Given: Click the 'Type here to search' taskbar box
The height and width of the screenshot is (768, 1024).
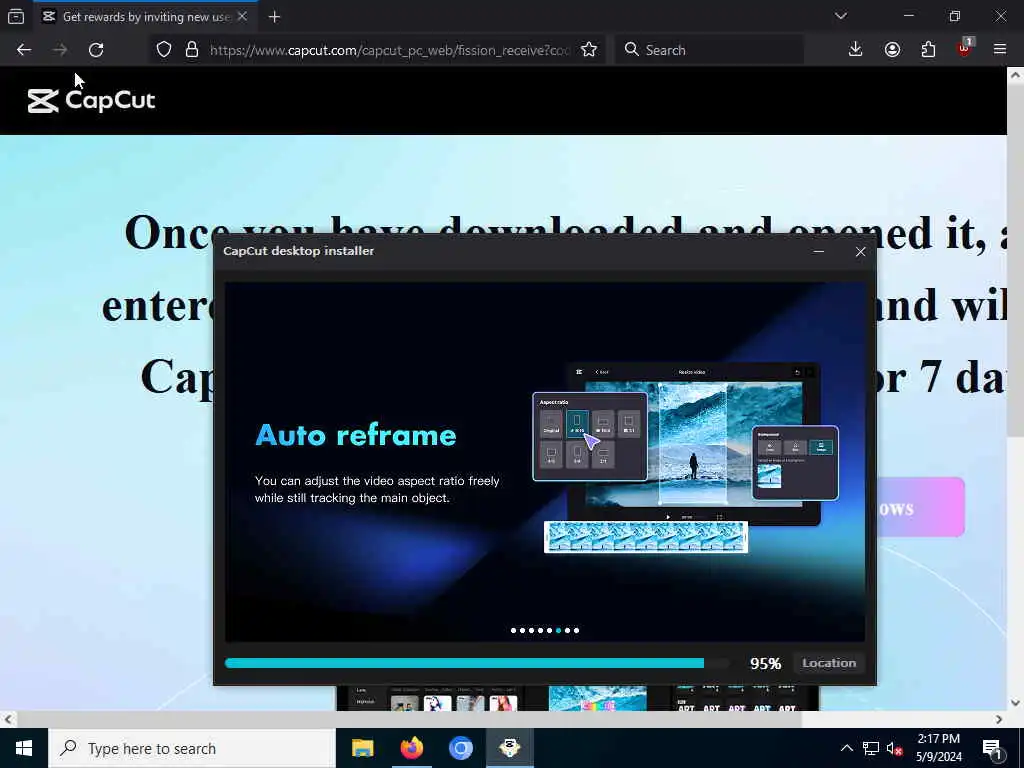Looking at the screenshot, I should tap(192, 748).
